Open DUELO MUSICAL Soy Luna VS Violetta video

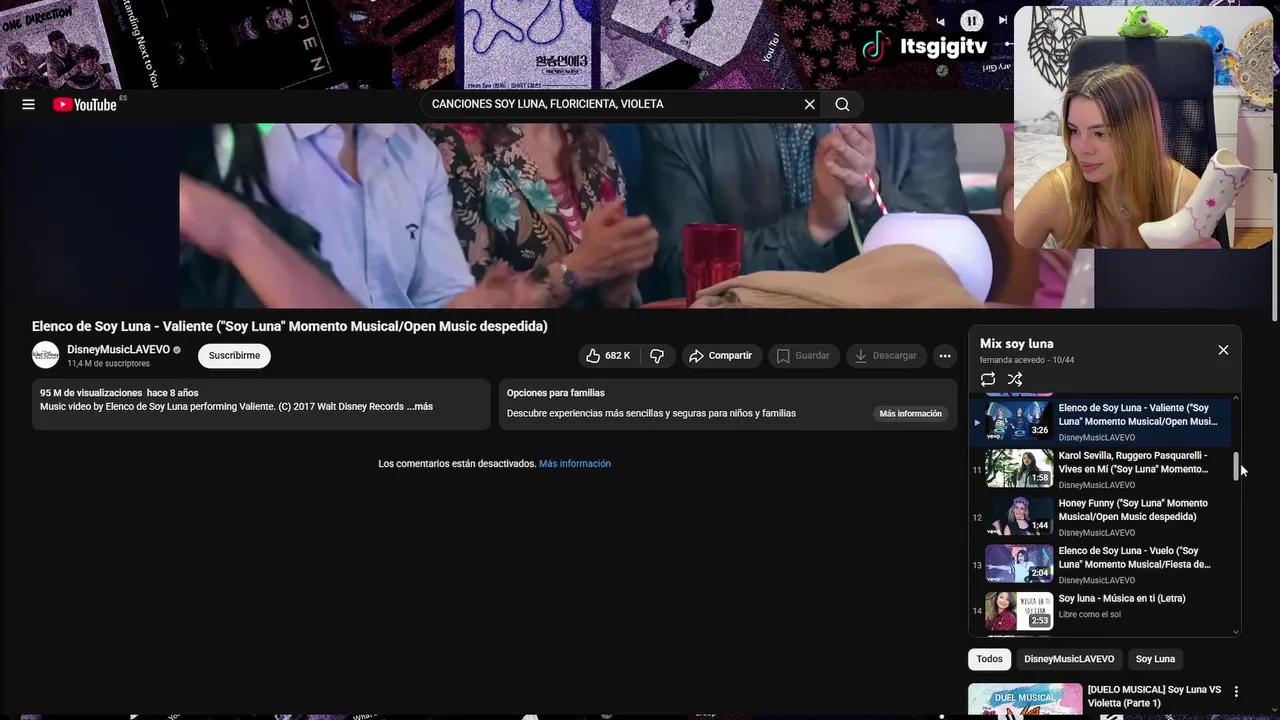(1154, 696)
